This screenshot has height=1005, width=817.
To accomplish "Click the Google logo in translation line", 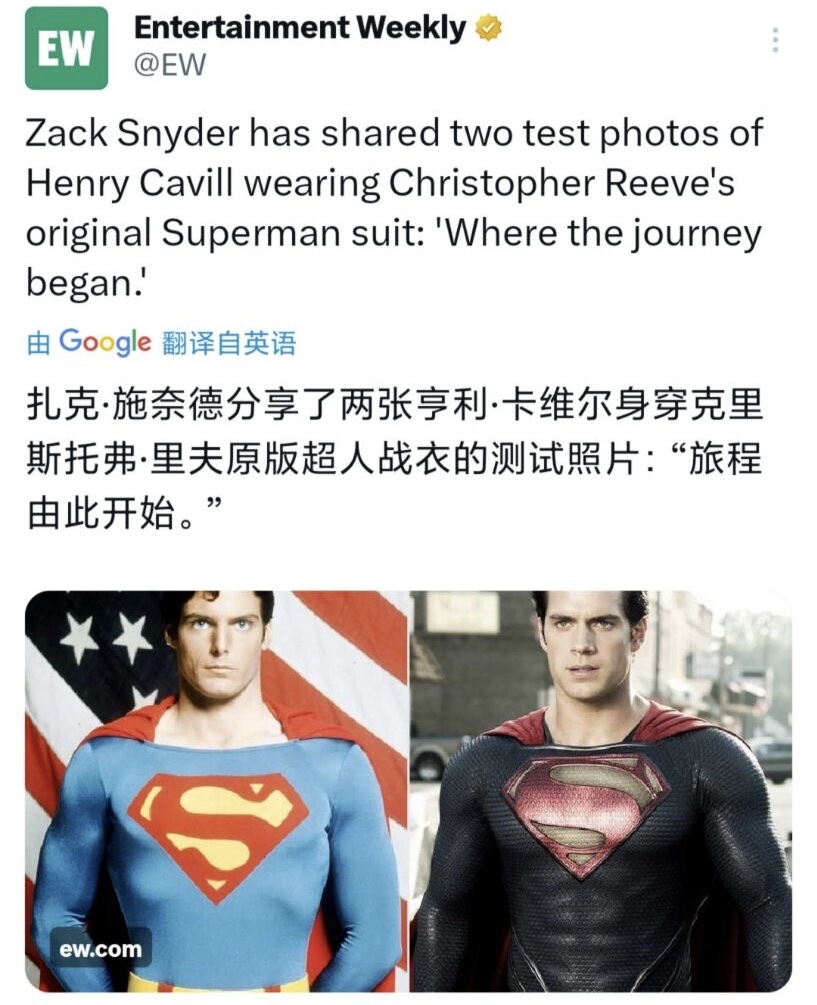I will pos(106,342).
